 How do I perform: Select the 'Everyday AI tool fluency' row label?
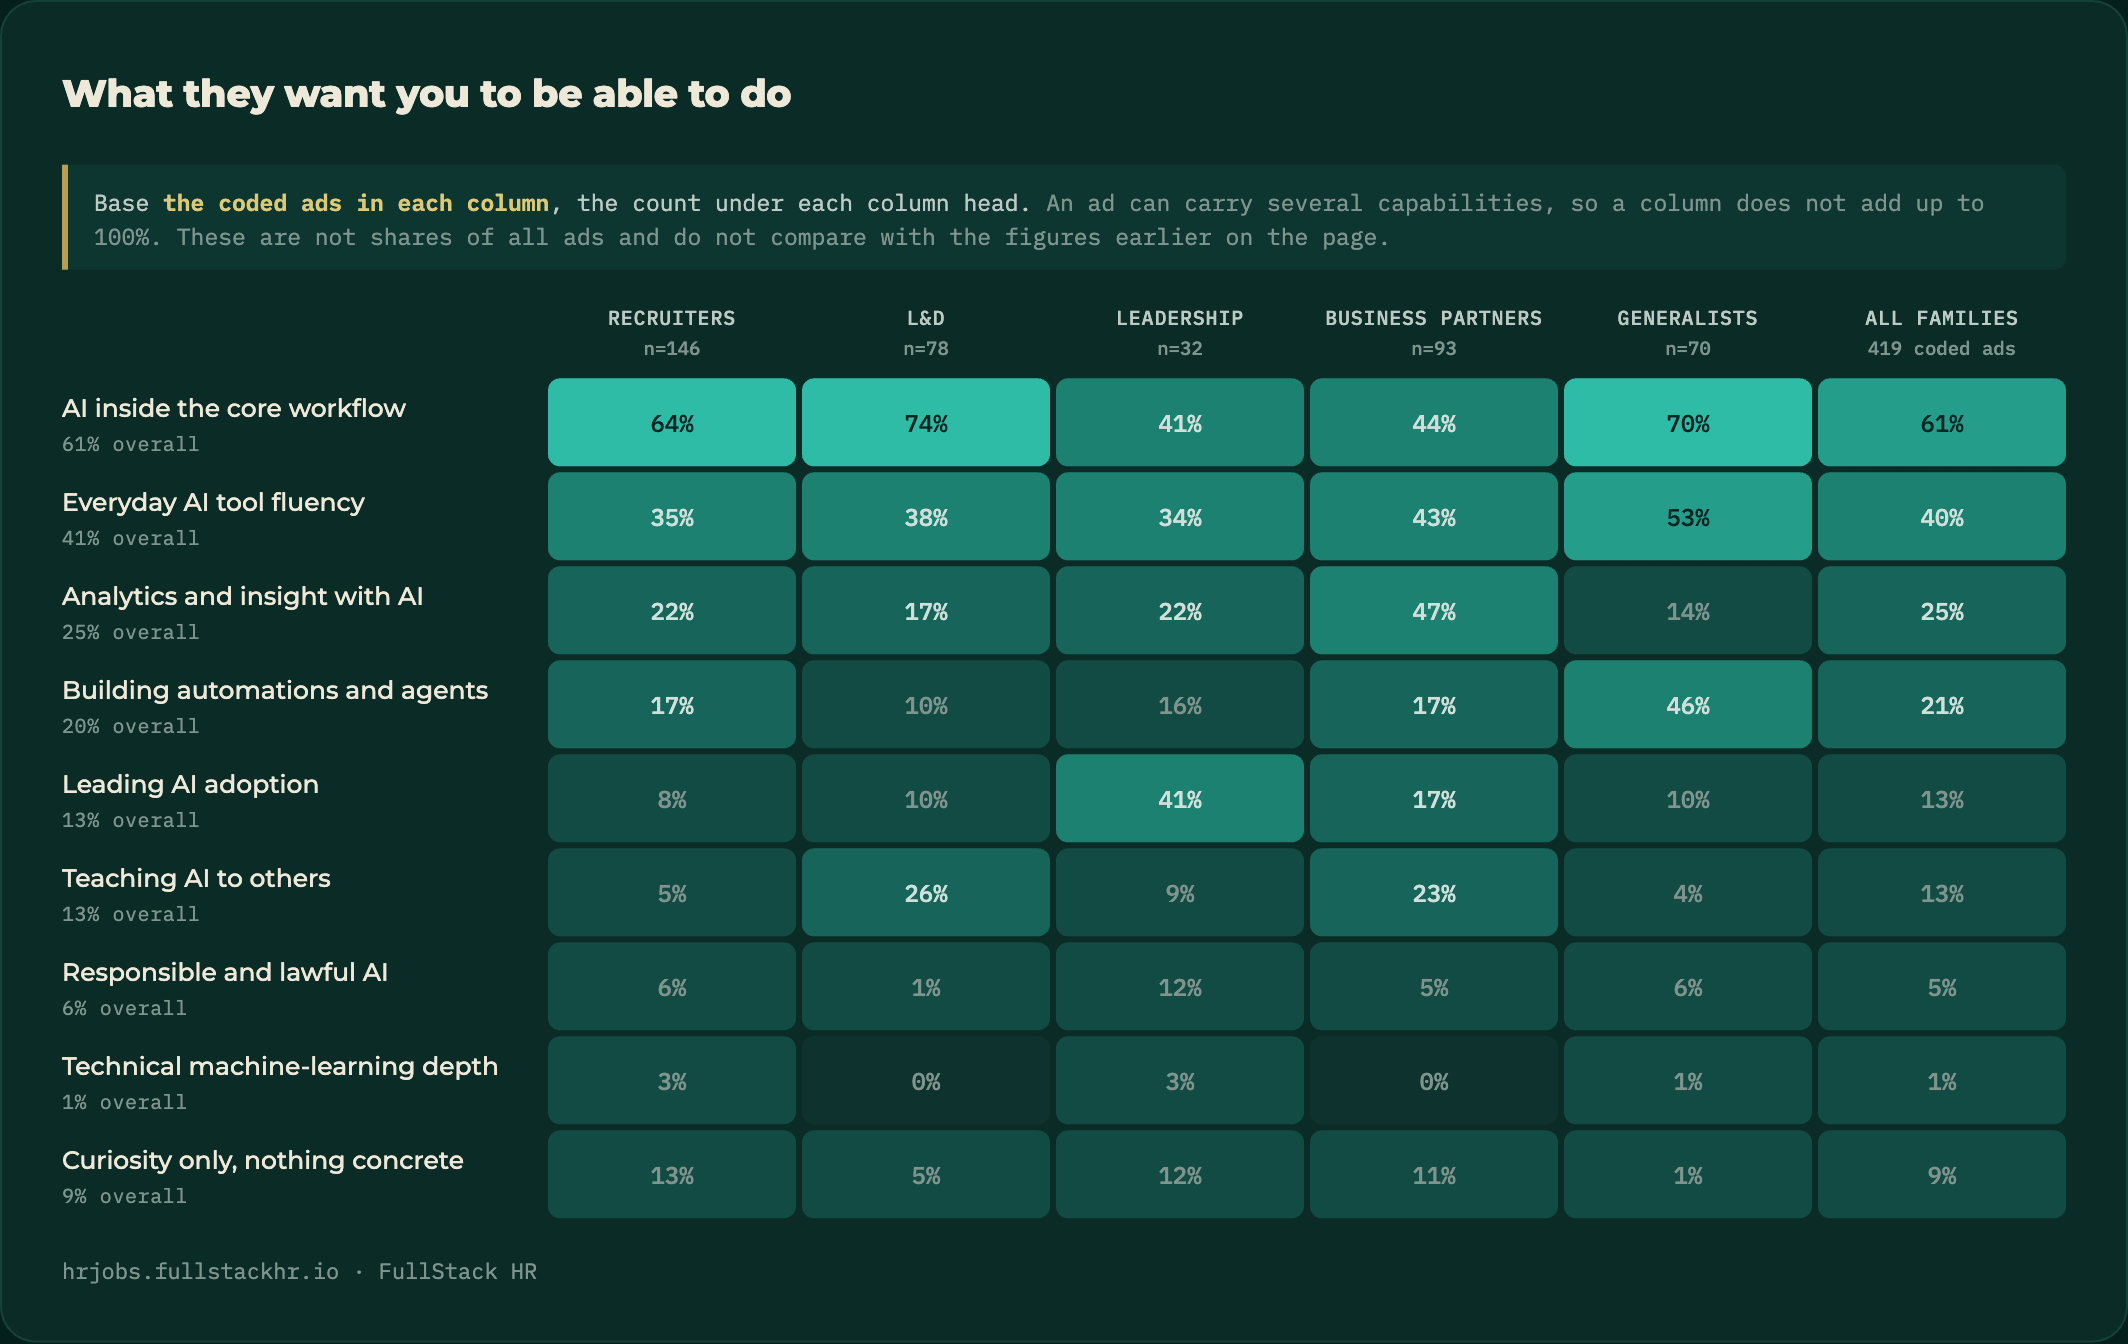pyautogui.click(x=213, y=502)
